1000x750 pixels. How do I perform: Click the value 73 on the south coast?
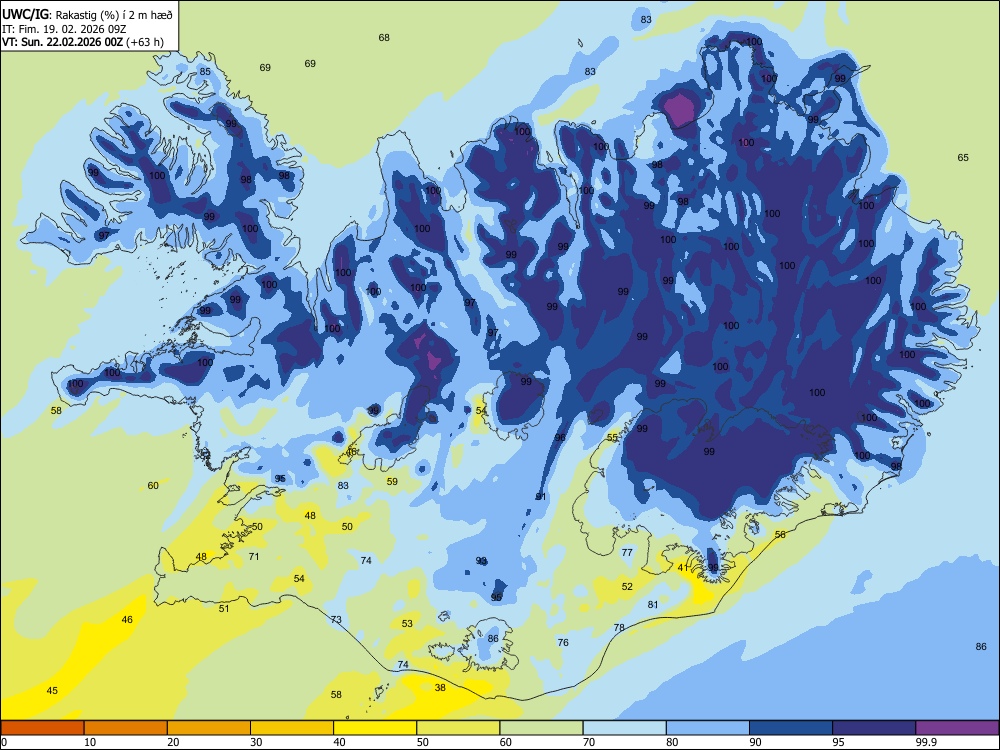click(x=336, y=619)
